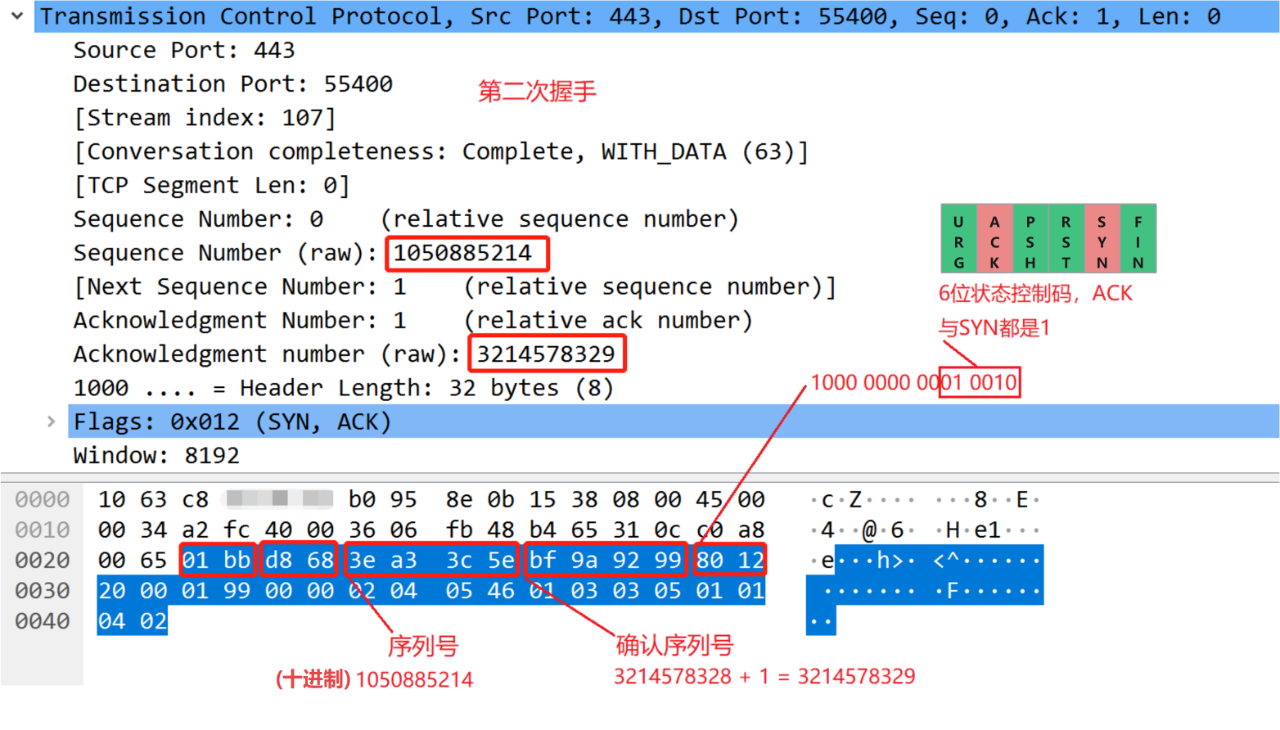Click ASCII text for row 0030
Image resolution: width=1280 pixels, height=730 pixels.
point(926,591)
